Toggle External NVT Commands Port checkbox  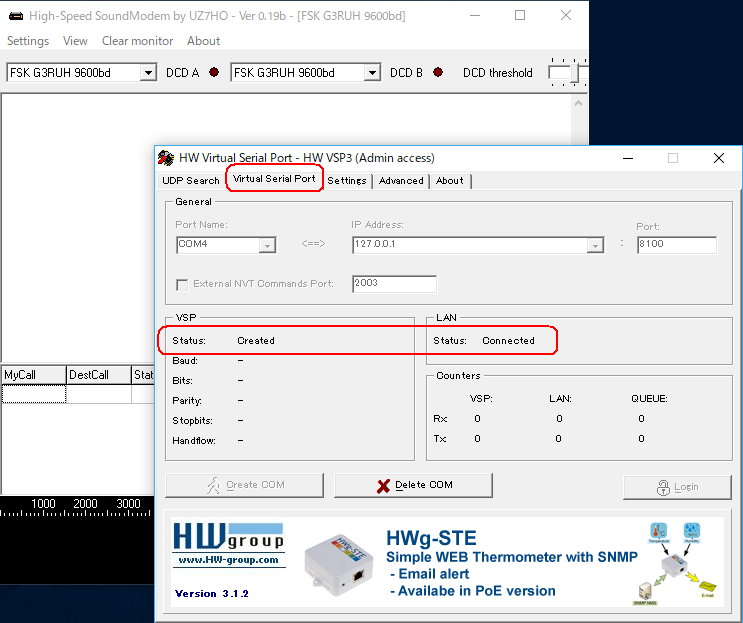182,284
